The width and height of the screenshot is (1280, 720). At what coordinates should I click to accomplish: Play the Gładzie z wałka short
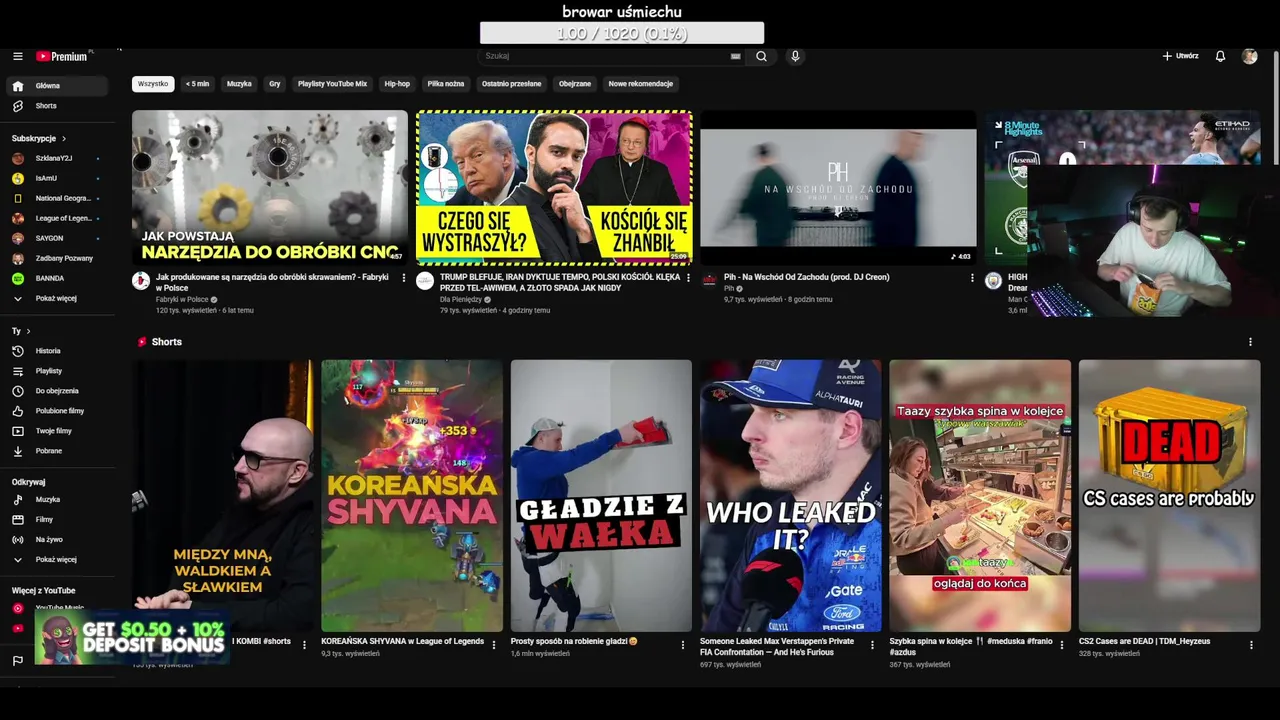click(601, 496)
